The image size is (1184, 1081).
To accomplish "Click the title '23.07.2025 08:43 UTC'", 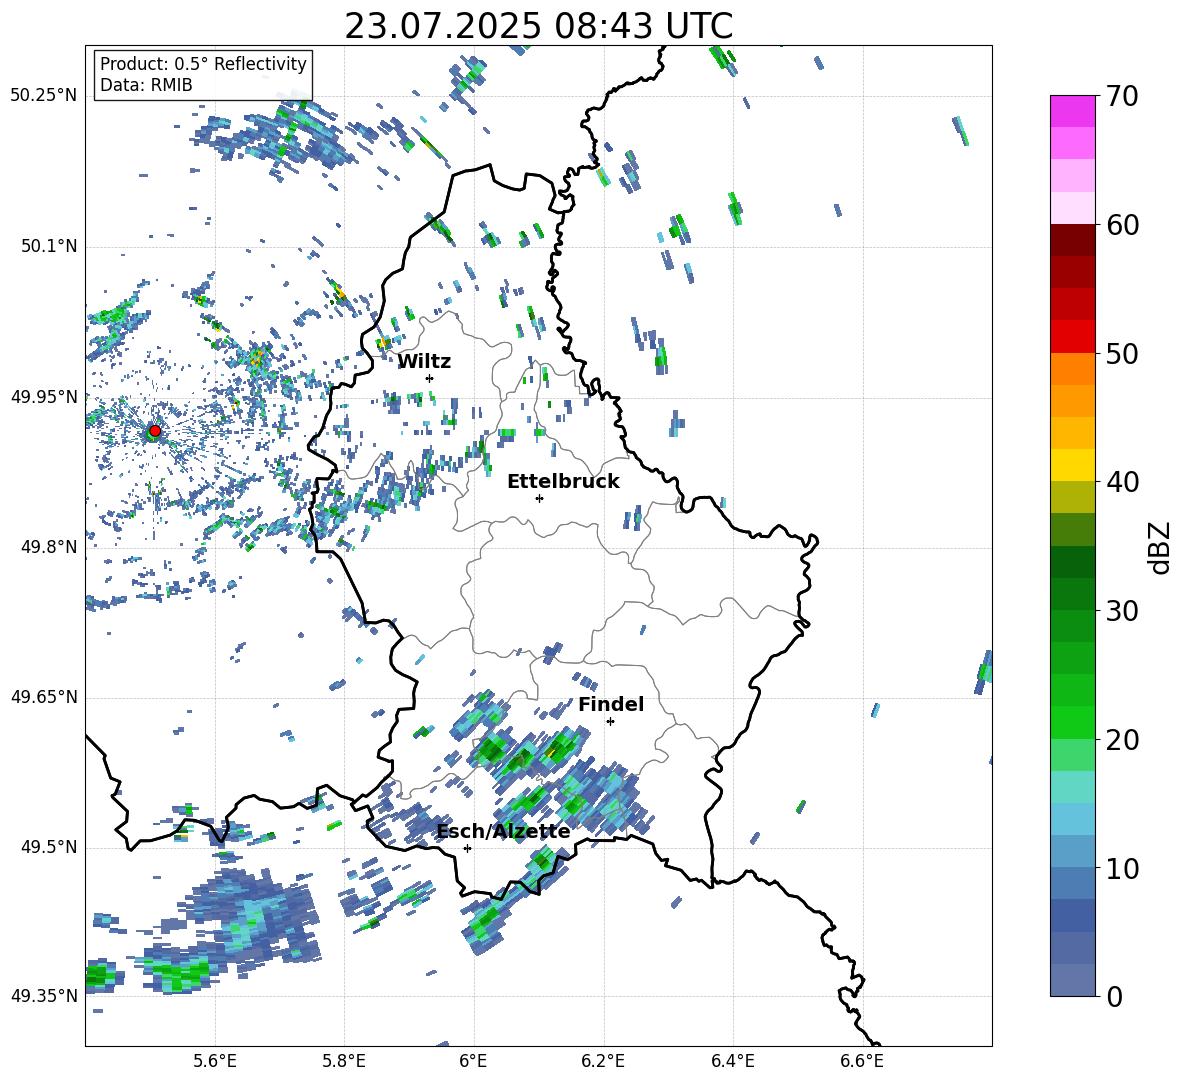I will [x=539, y=26].
